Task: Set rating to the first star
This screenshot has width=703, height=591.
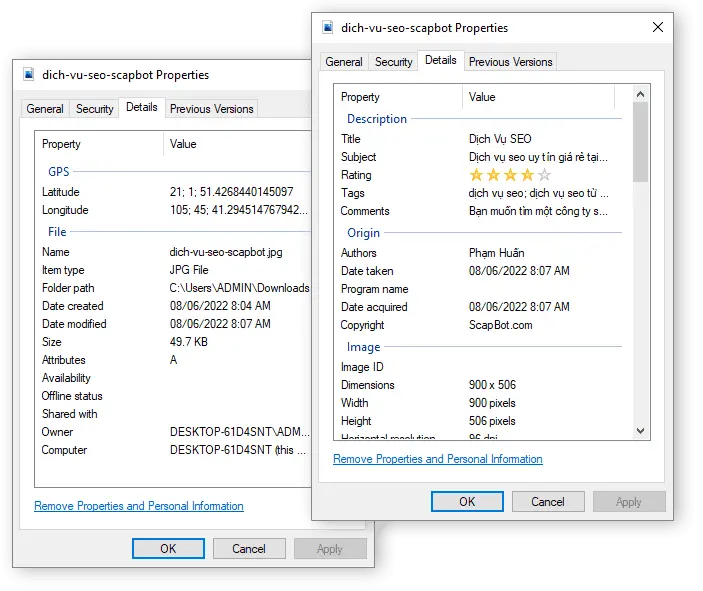Action: tap(476, 175)
